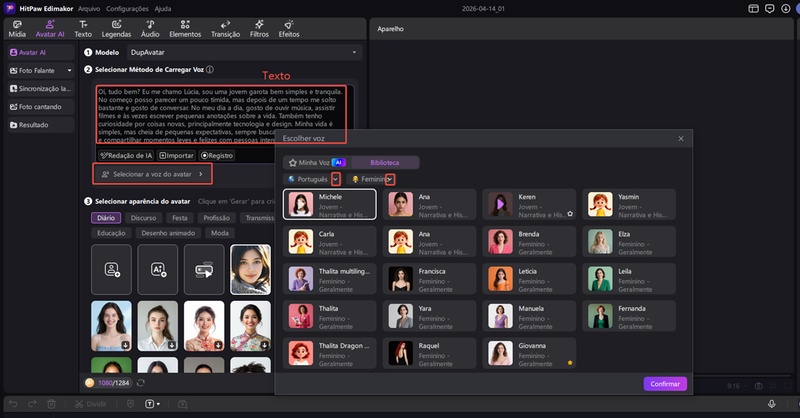
Task: Expand the Feminino gender dropdown
Action: pos(390,179)
